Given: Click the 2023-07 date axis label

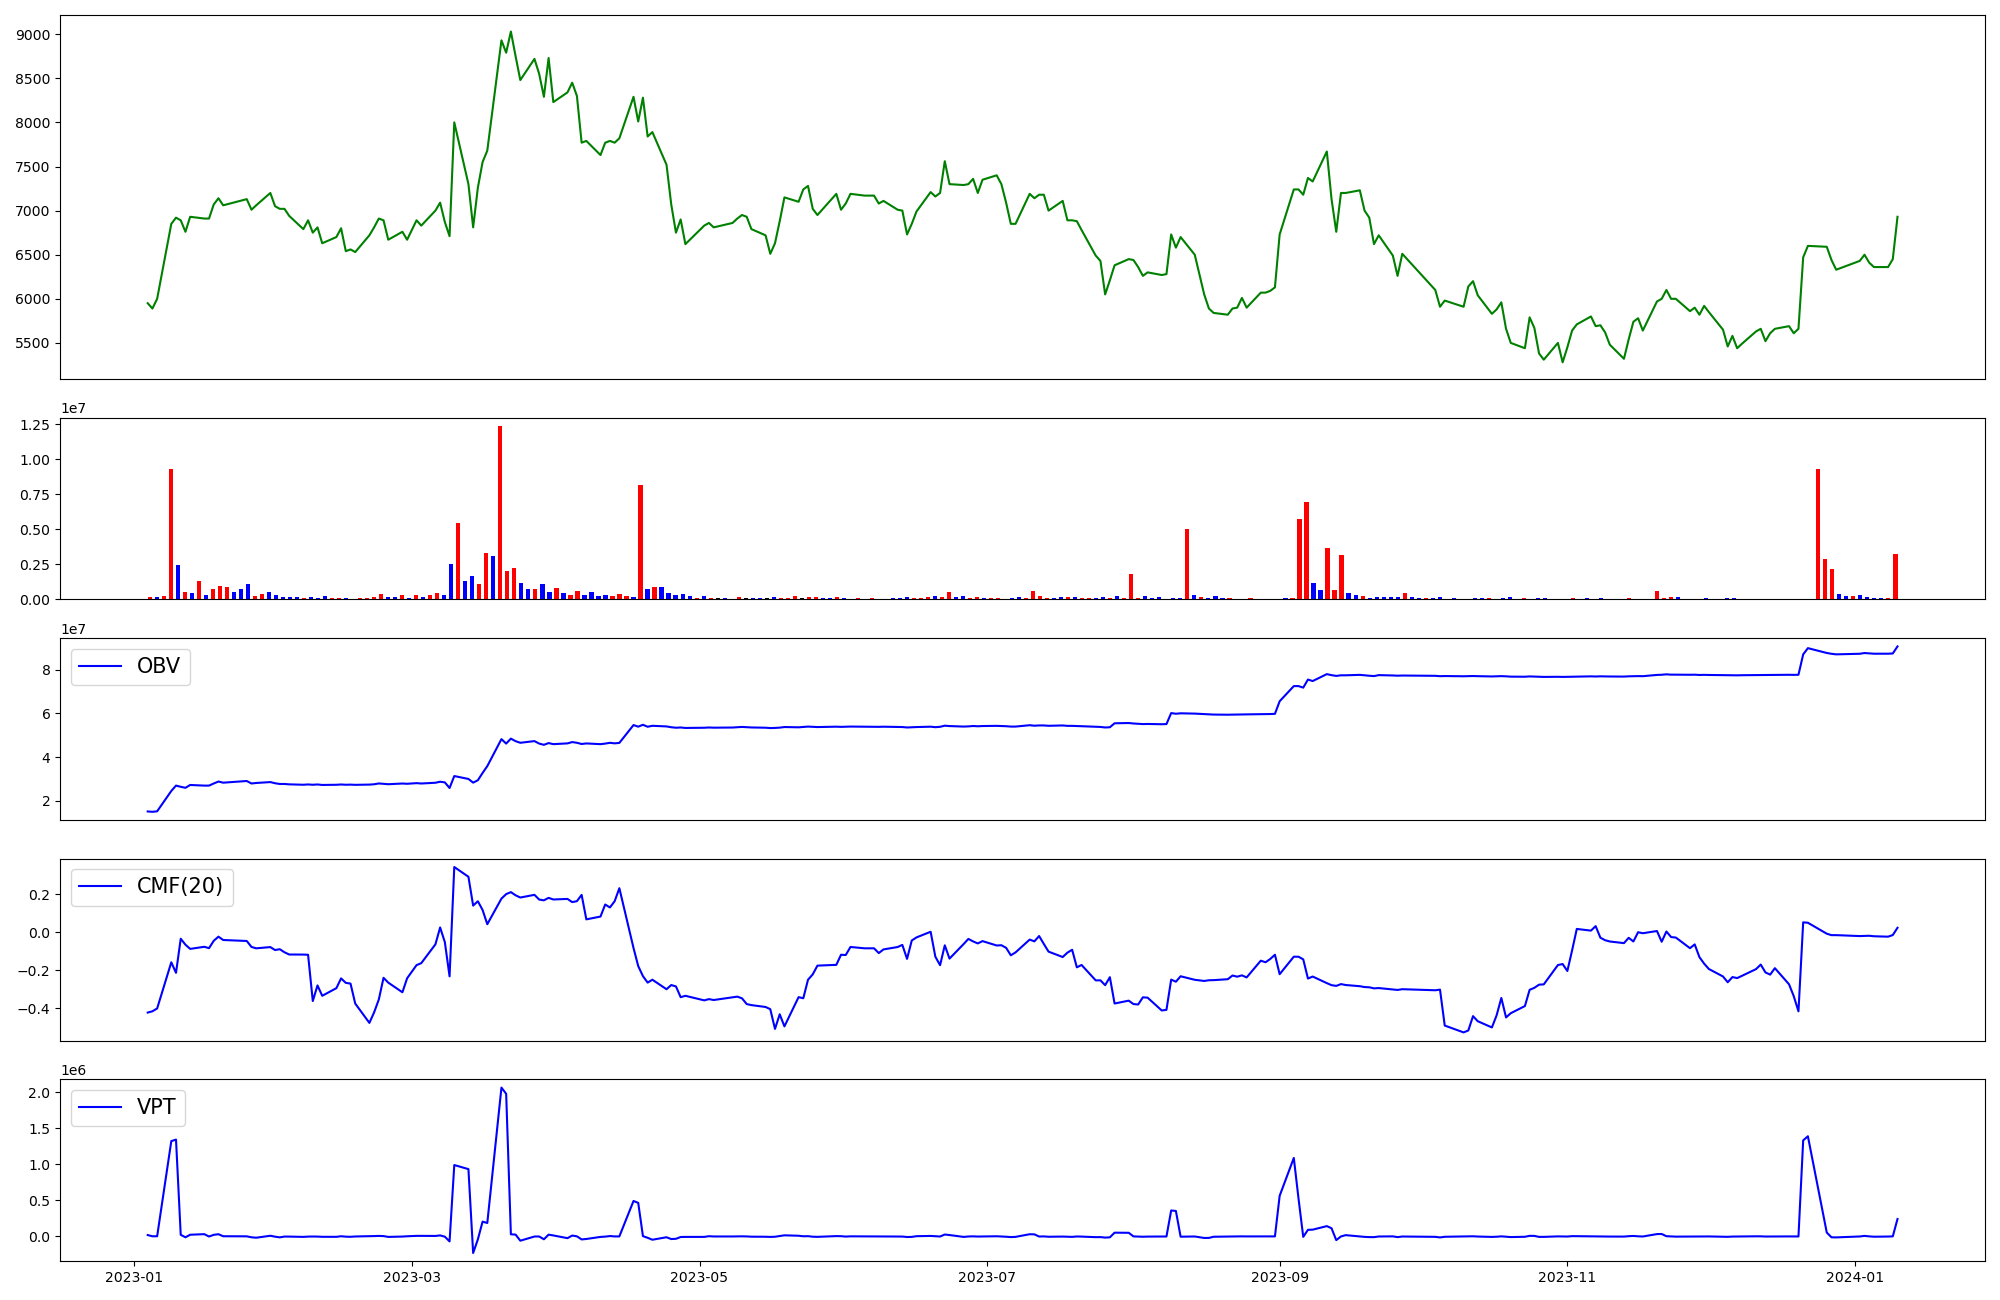Looking at the screenshot, I should [987, 1277].
